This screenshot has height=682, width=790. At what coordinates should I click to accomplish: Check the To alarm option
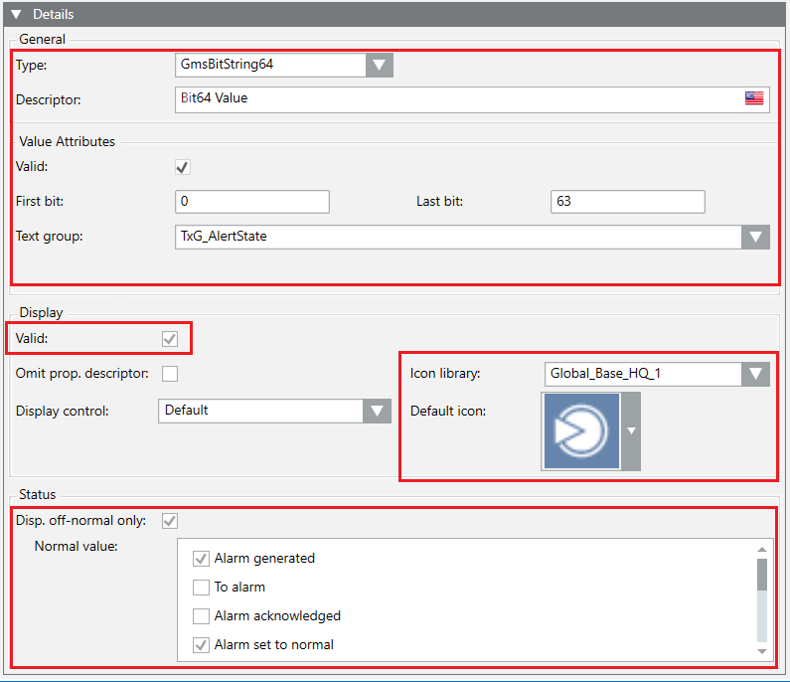coord(201,588)
